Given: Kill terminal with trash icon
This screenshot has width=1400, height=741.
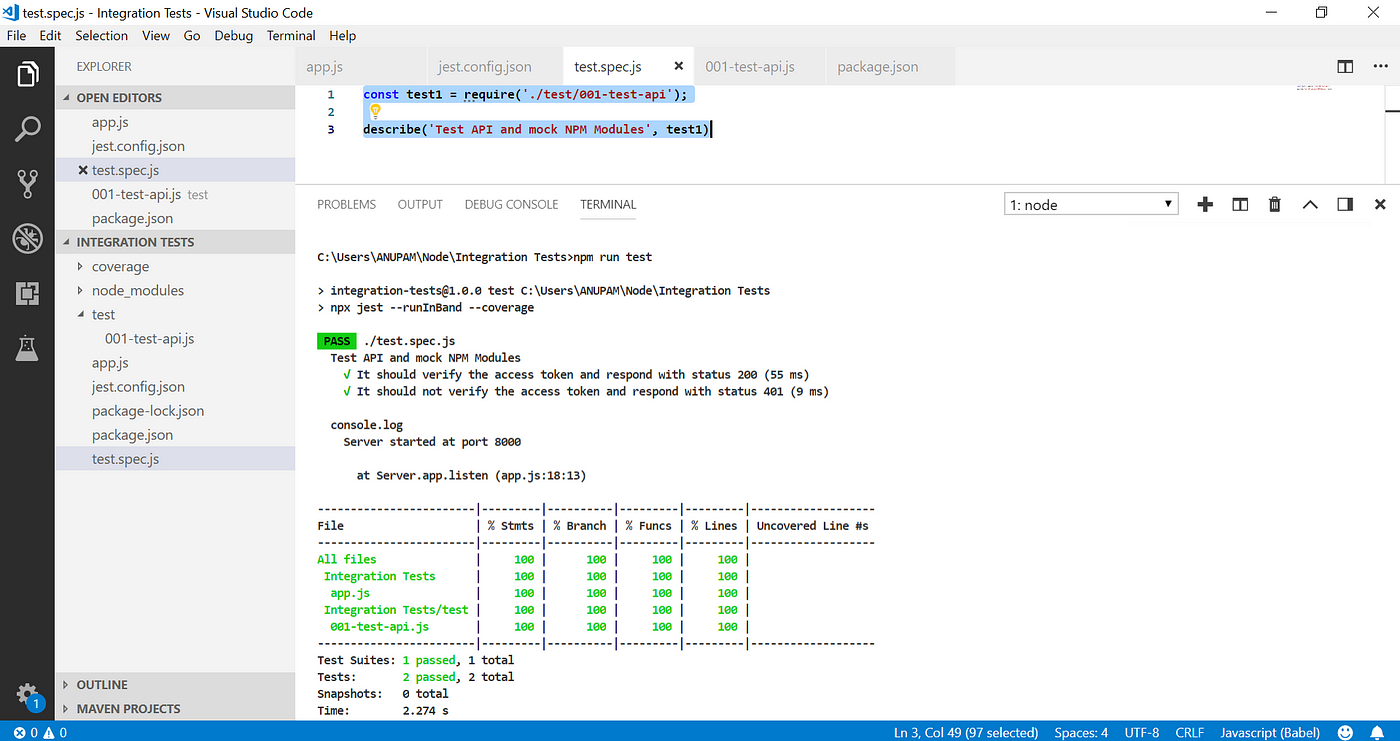Looking at the screenshot, I should click(1275, 204).
